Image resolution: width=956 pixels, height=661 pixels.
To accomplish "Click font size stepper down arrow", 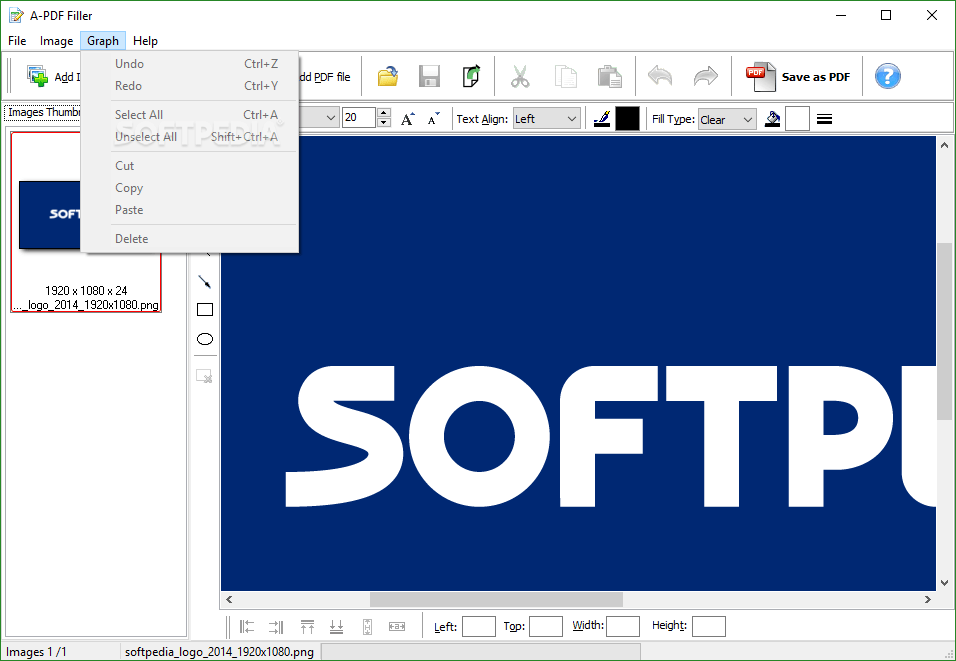I will coord(383,123).
